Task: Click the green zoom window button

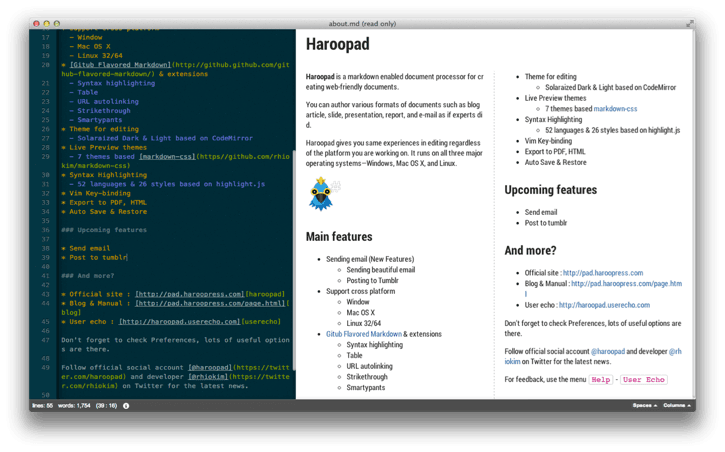Action: [57, 22]
